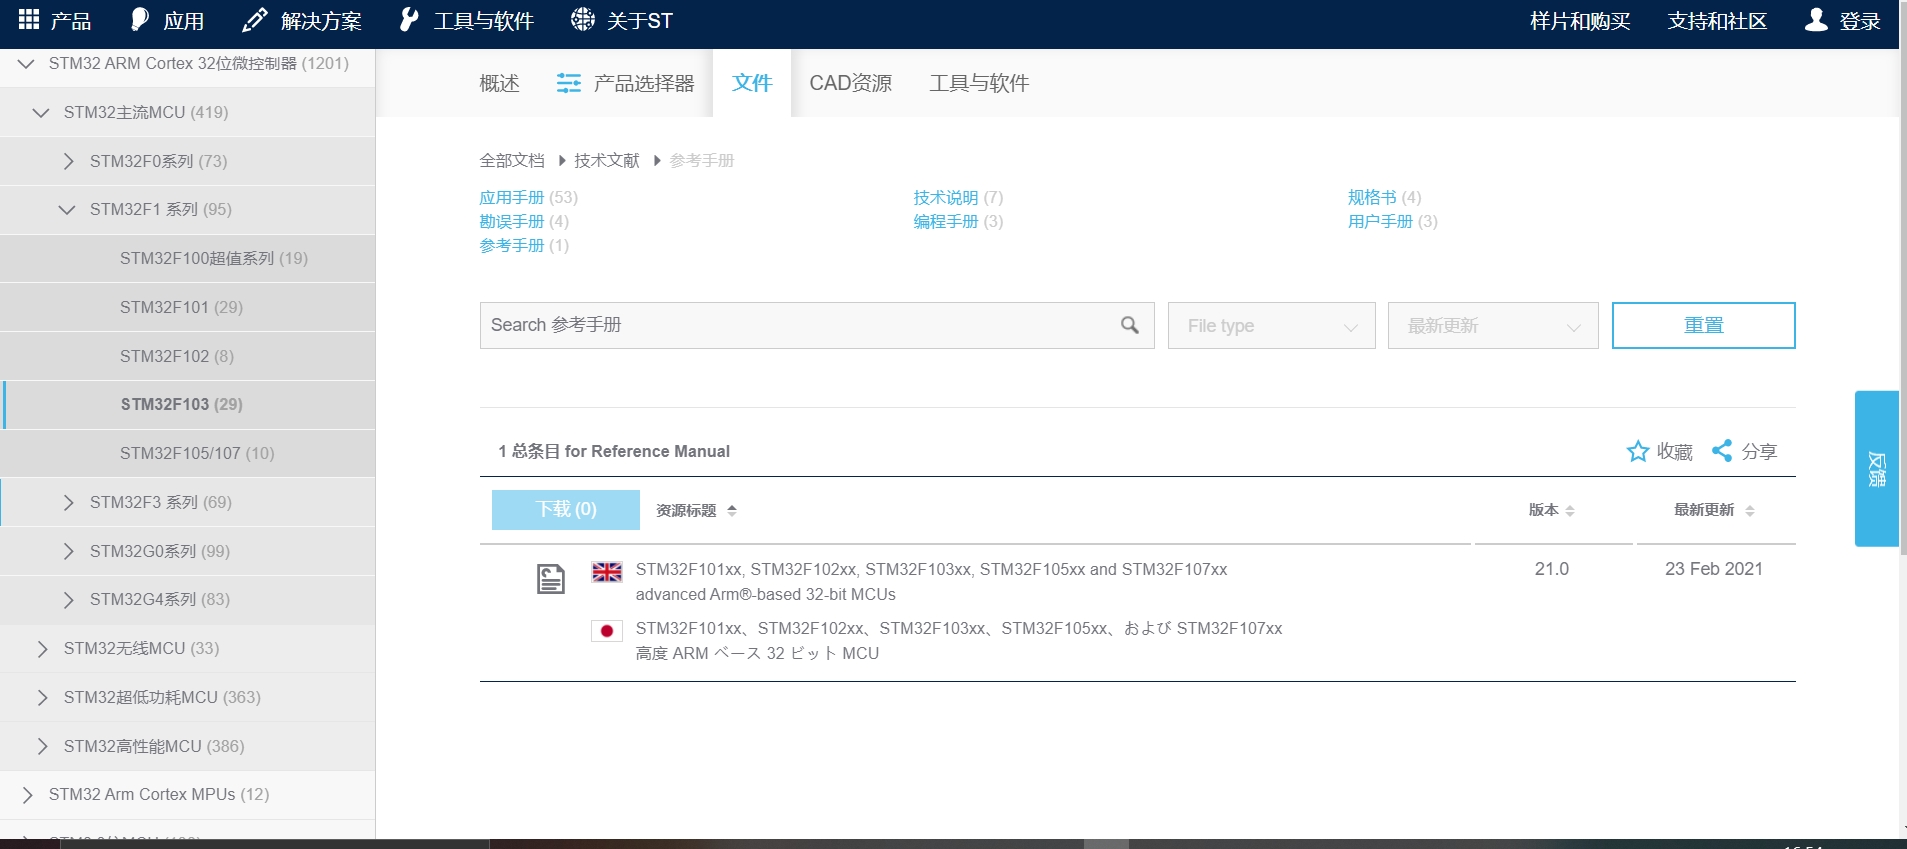Collapse the STM32F1 series tree node
Screen dimensions: 1907x849
pyautogui.click(x=67, y=210)
